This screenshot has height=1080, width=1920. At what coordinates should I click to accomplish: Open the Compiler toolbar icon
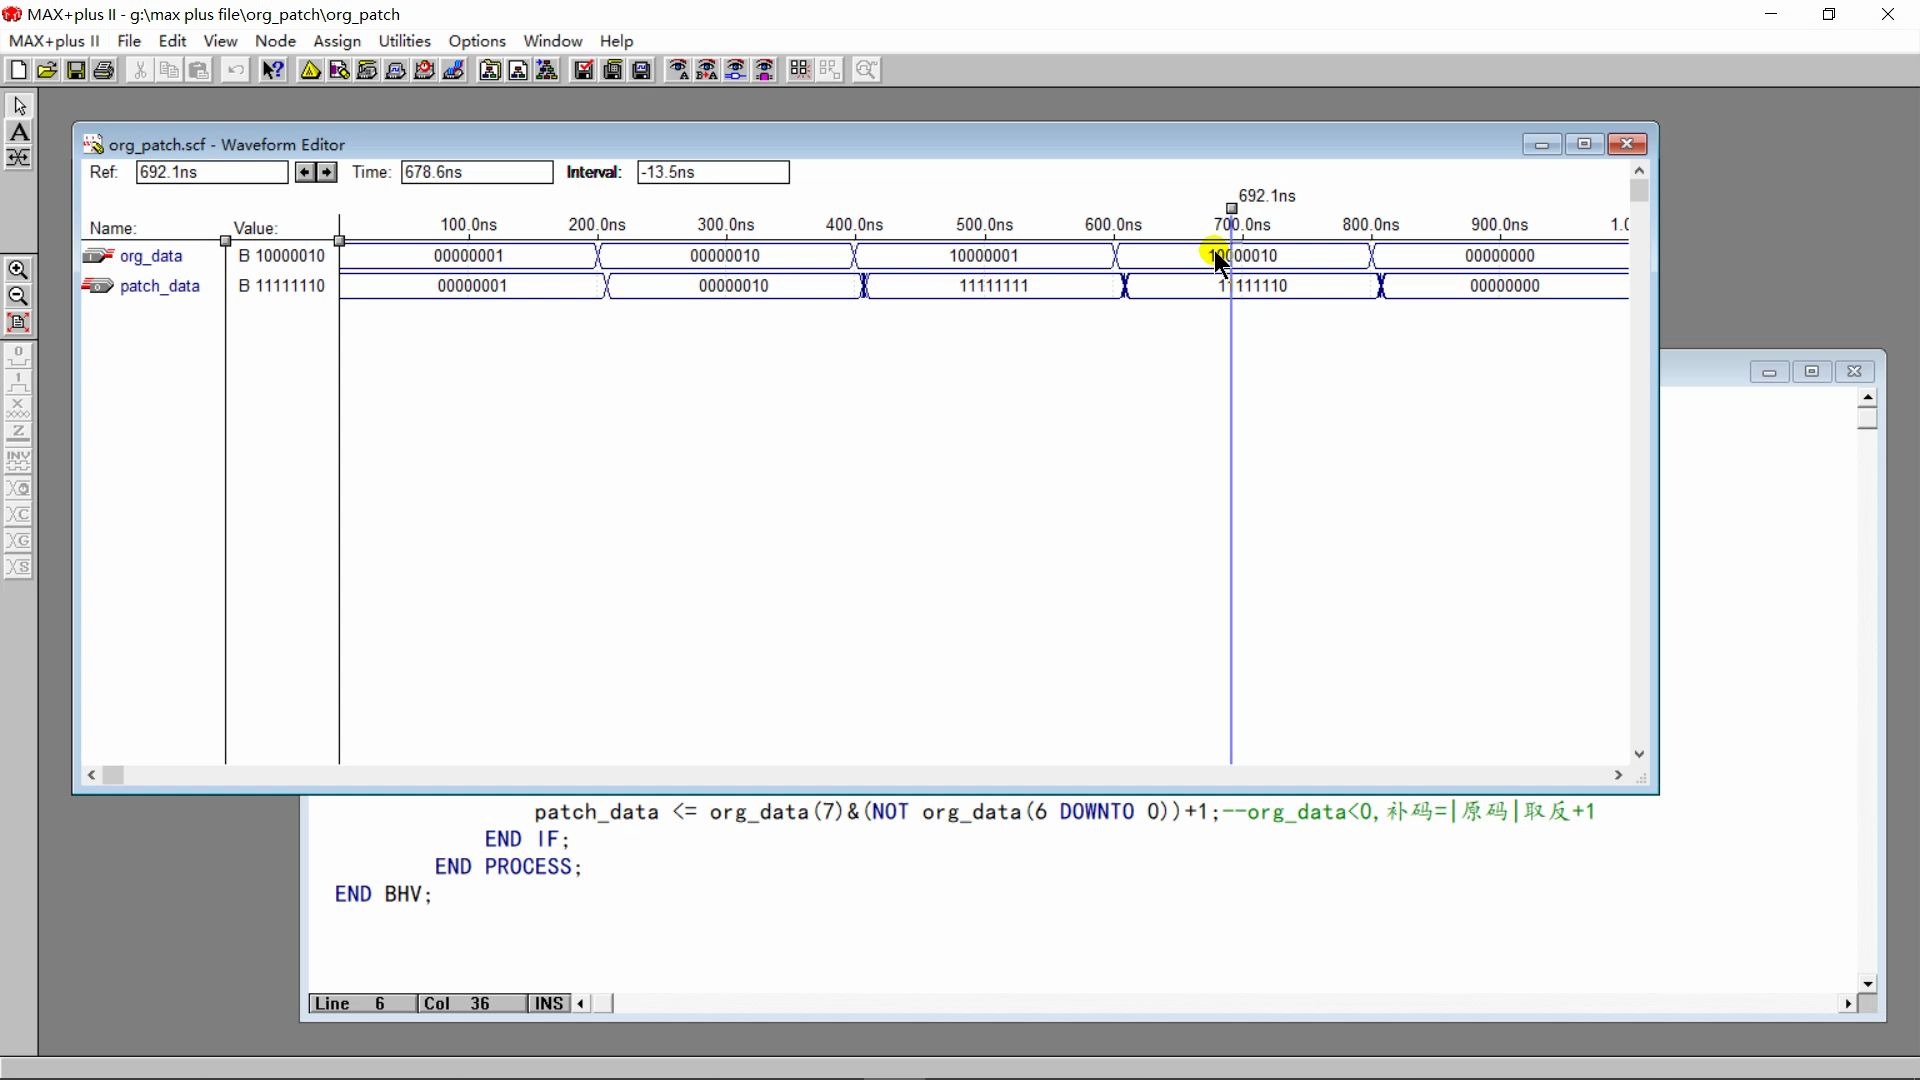(x=367, y=70)
